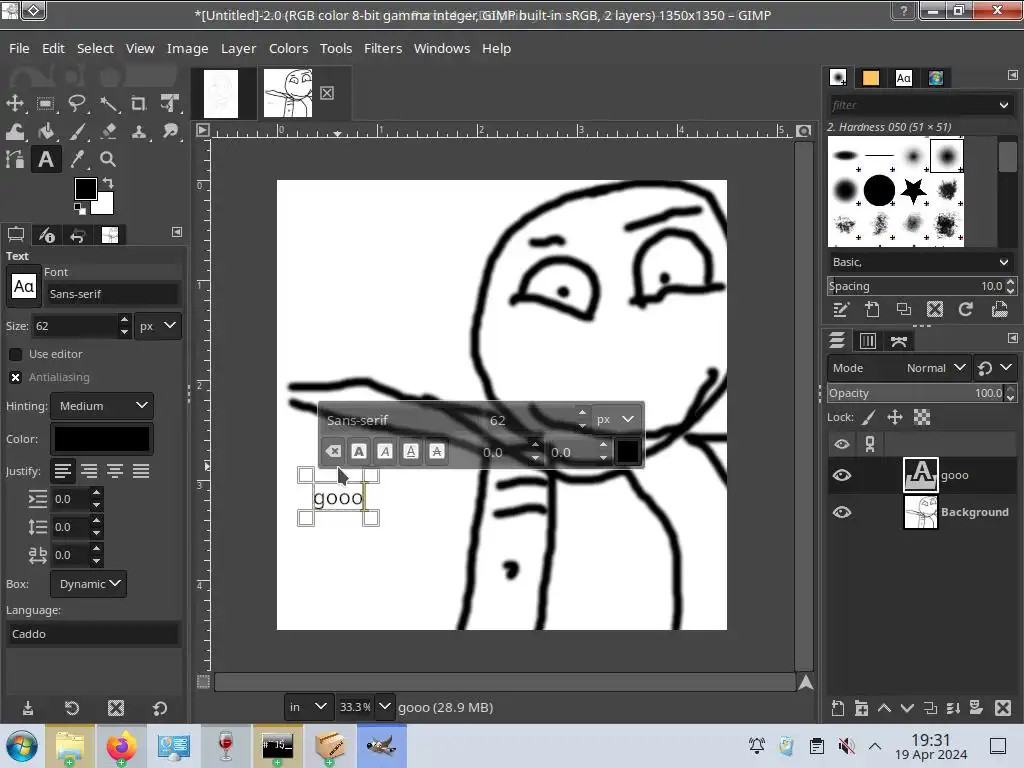Select the Text tool in toolbox

pyautogui.click(x=45, y=159)
